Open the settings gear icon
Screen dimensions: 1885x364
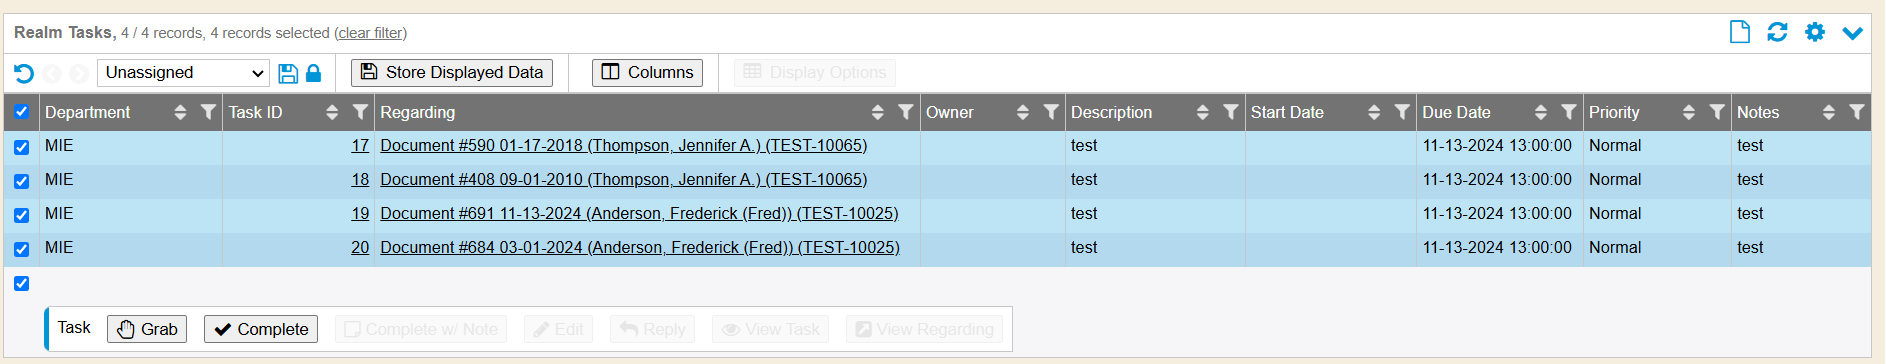click(x=1815, y=32)
